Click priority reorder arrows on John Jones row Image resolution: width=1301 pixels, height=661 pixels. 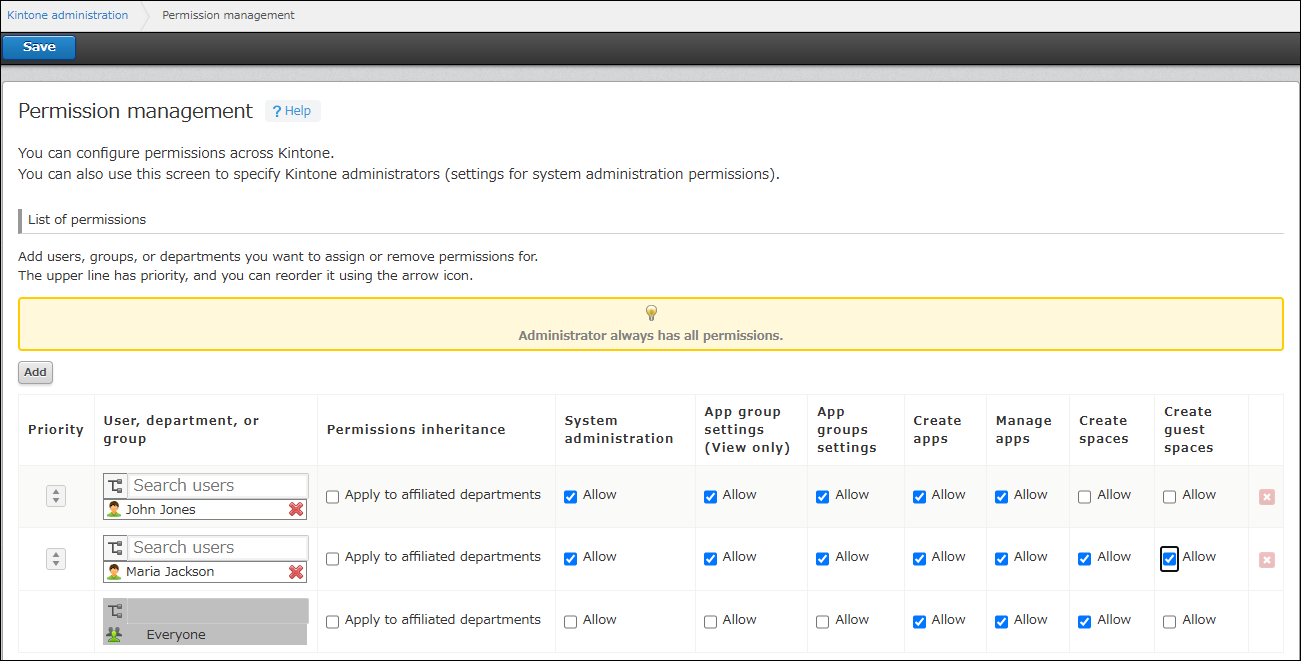point(55,495)
